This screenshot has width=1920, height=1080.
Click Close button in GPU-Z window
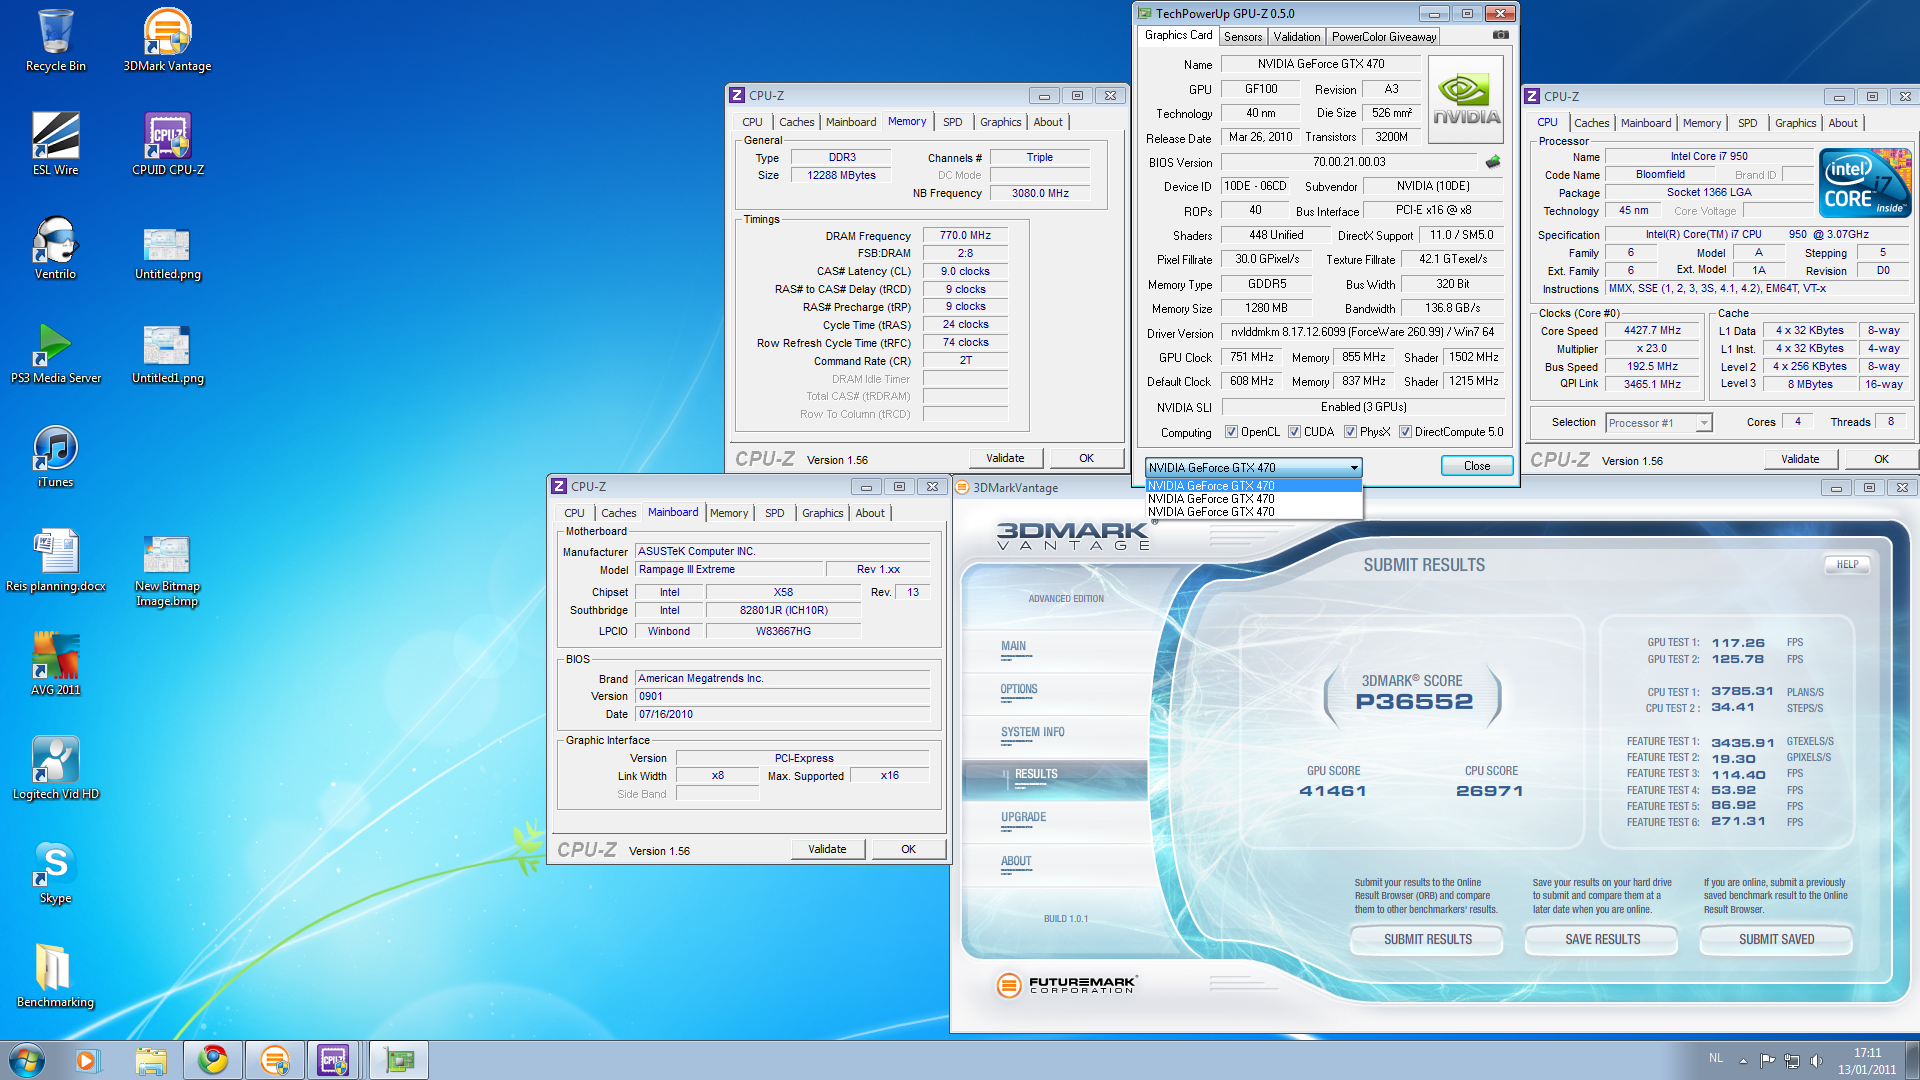click(x=1476, y=466)
